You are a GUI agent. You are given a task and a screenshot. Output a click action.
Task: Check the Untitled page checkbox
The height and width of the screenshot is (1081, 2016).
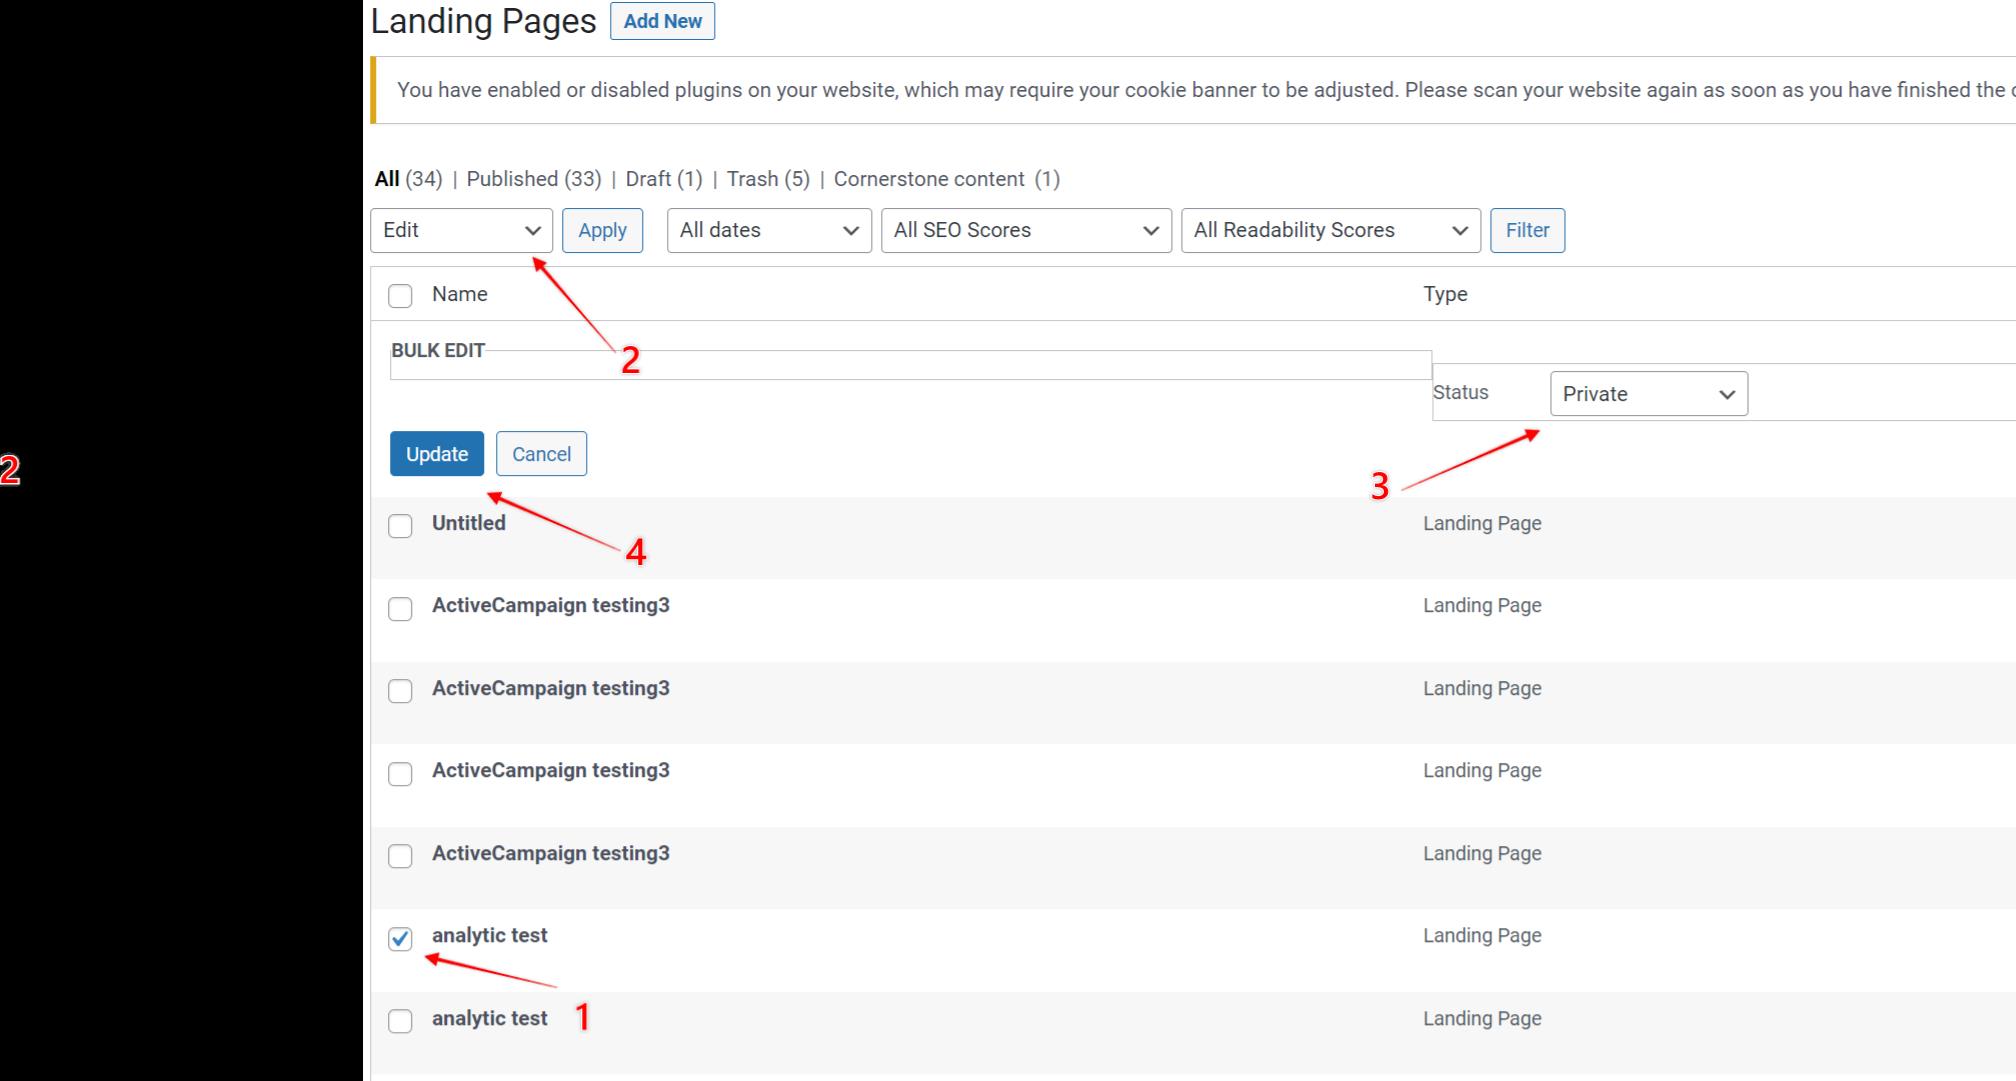click(400, 525)
